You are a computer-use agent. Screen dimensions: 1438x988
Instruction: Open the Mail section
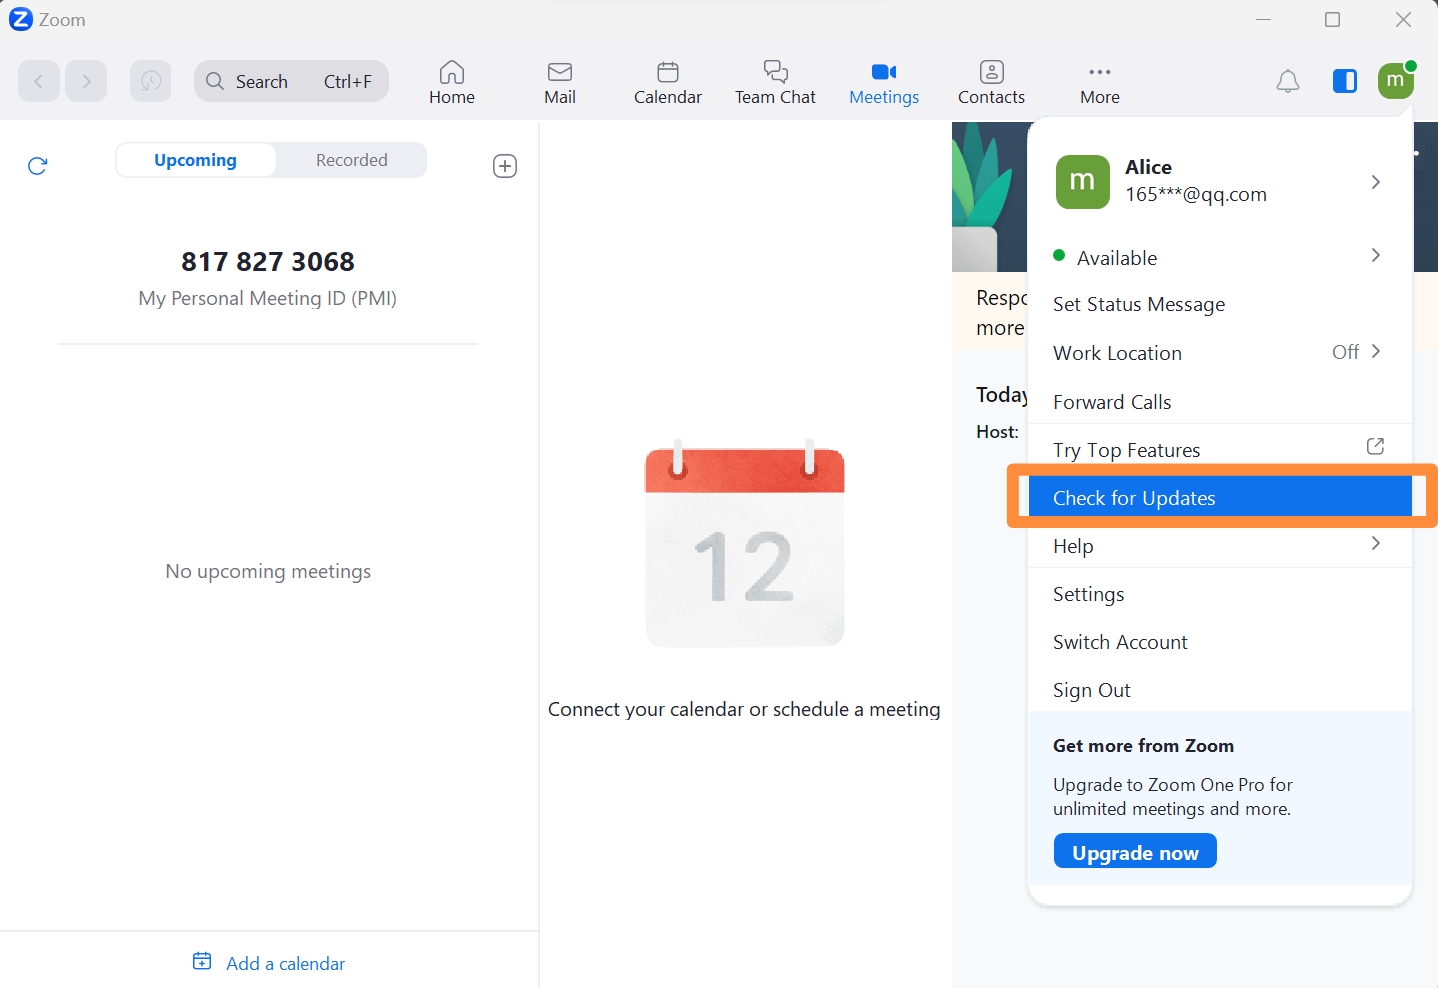pyautogui.click(x=560, y=82)
